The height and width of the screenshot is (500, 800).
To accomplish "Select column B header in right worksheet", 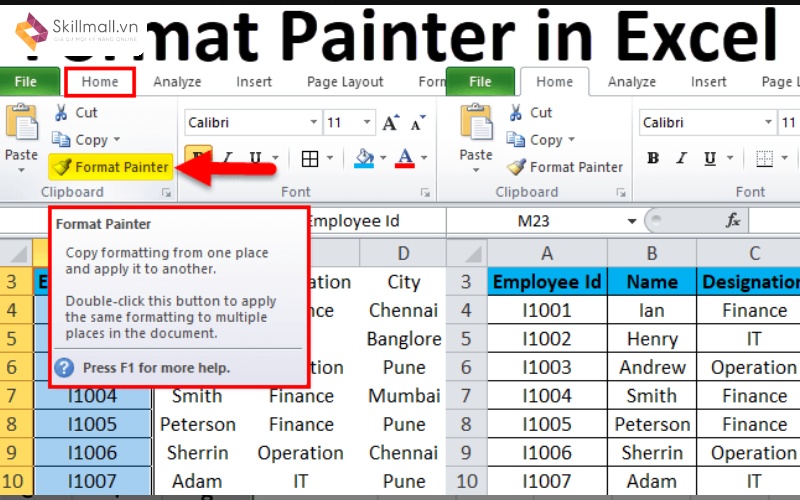I will tap(652, 253).
